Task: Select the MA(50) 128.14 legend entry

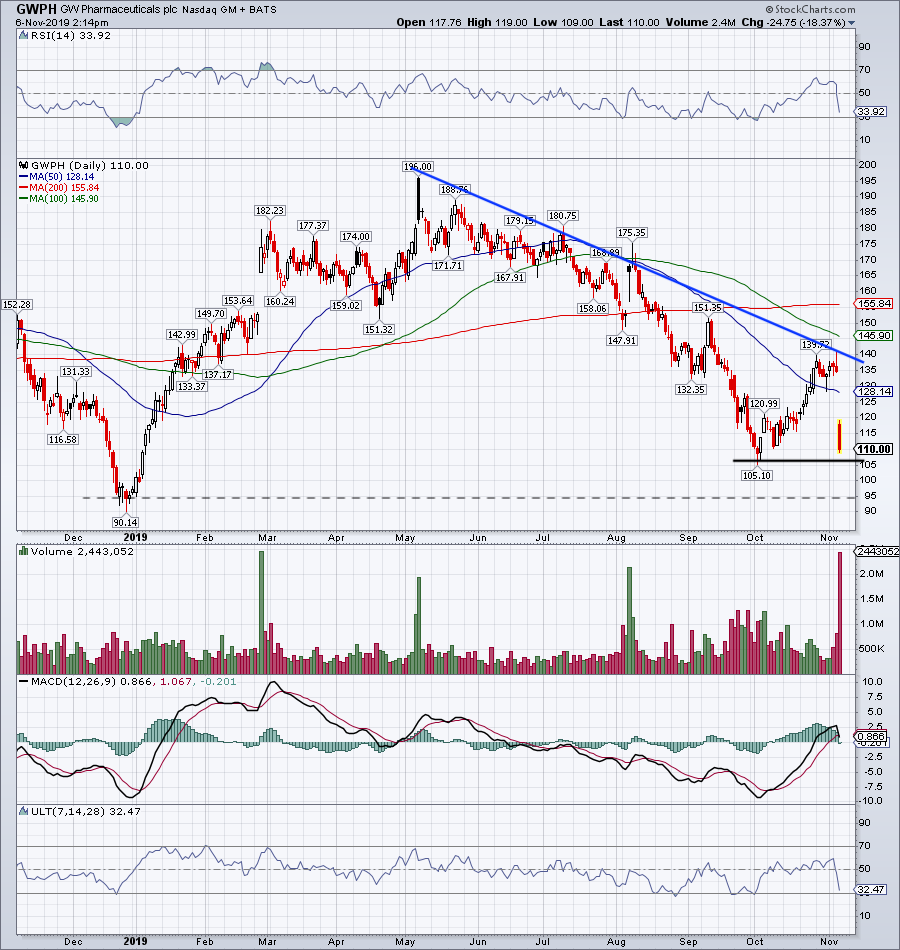Action: (x=59, y=177)
